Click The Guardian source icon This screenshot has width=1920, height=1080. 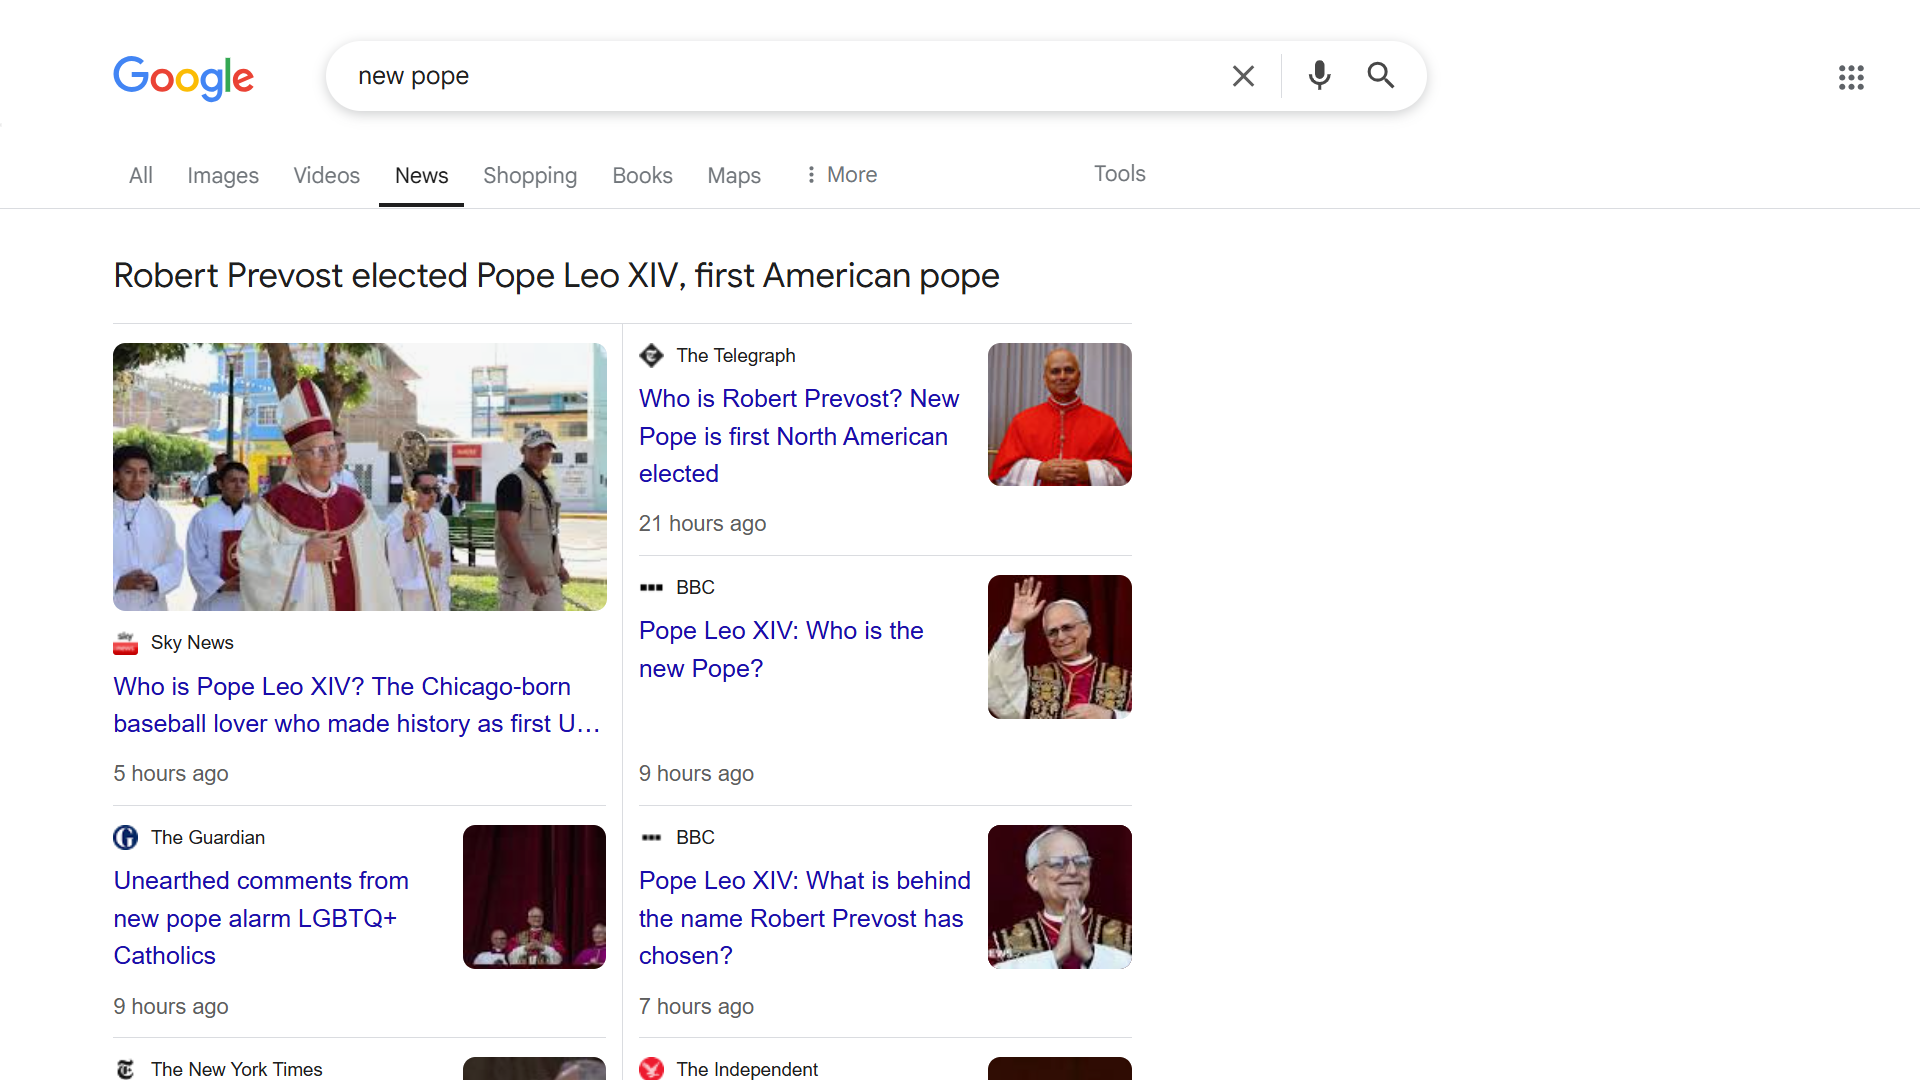coord(125,838)
